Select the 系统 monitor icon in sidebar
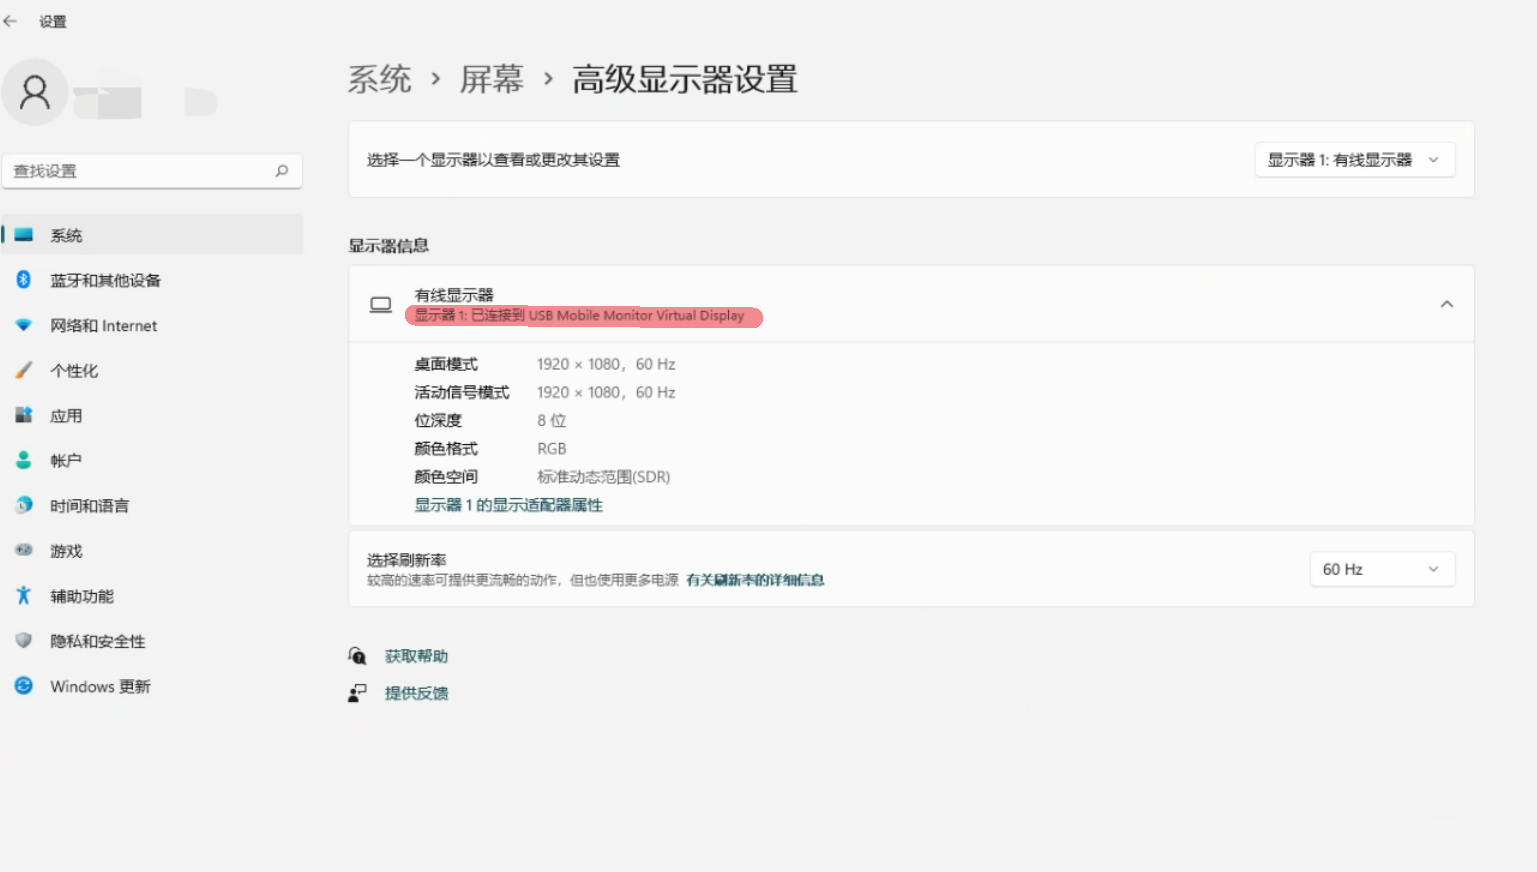 24,235
